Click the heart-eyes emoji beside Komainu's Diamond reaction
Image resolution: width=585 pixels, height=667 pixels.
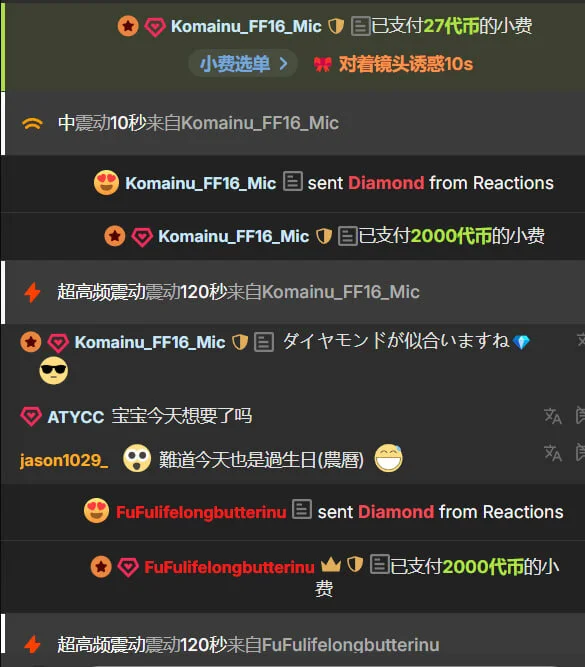tap(106, 182)
